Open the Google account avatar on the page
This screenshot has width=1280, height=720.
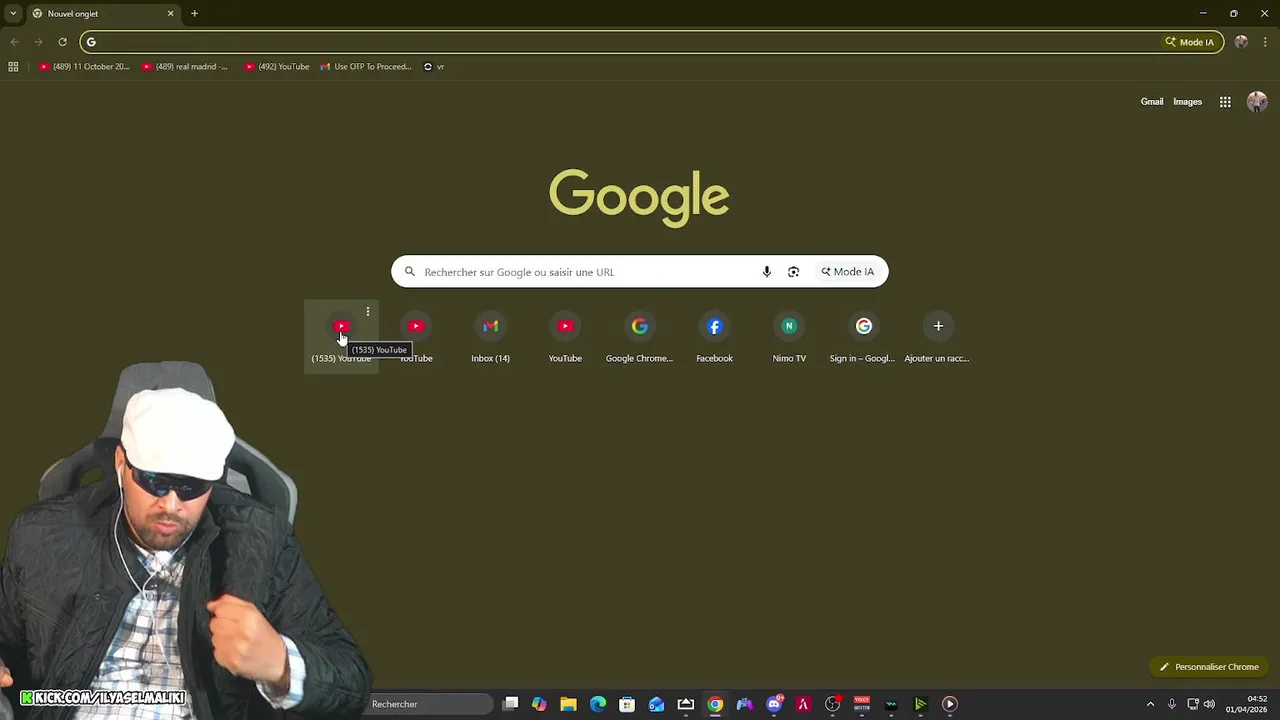click(1257, 102)
